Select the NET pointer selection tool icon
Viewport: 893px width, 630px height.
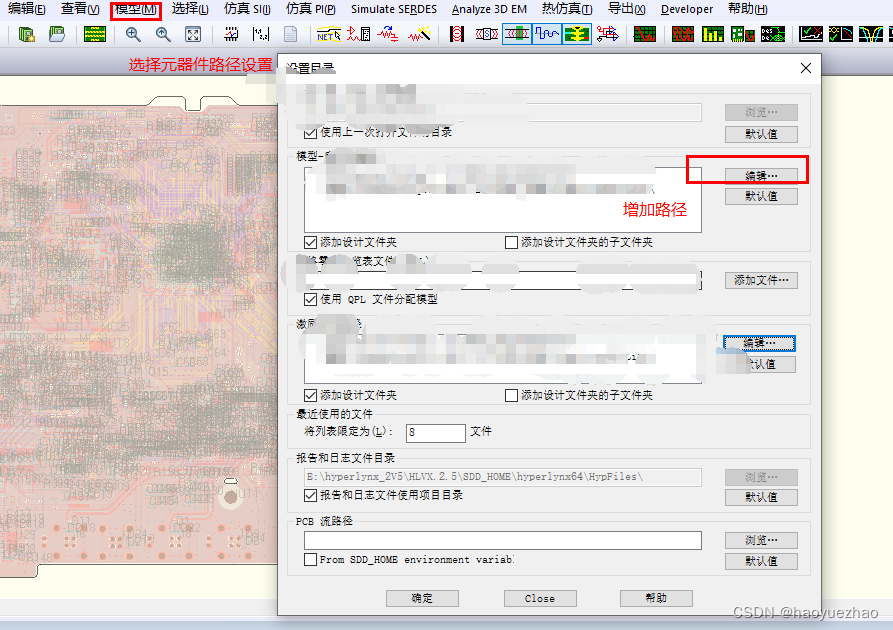pyautogui.click(x=329, y=35)
